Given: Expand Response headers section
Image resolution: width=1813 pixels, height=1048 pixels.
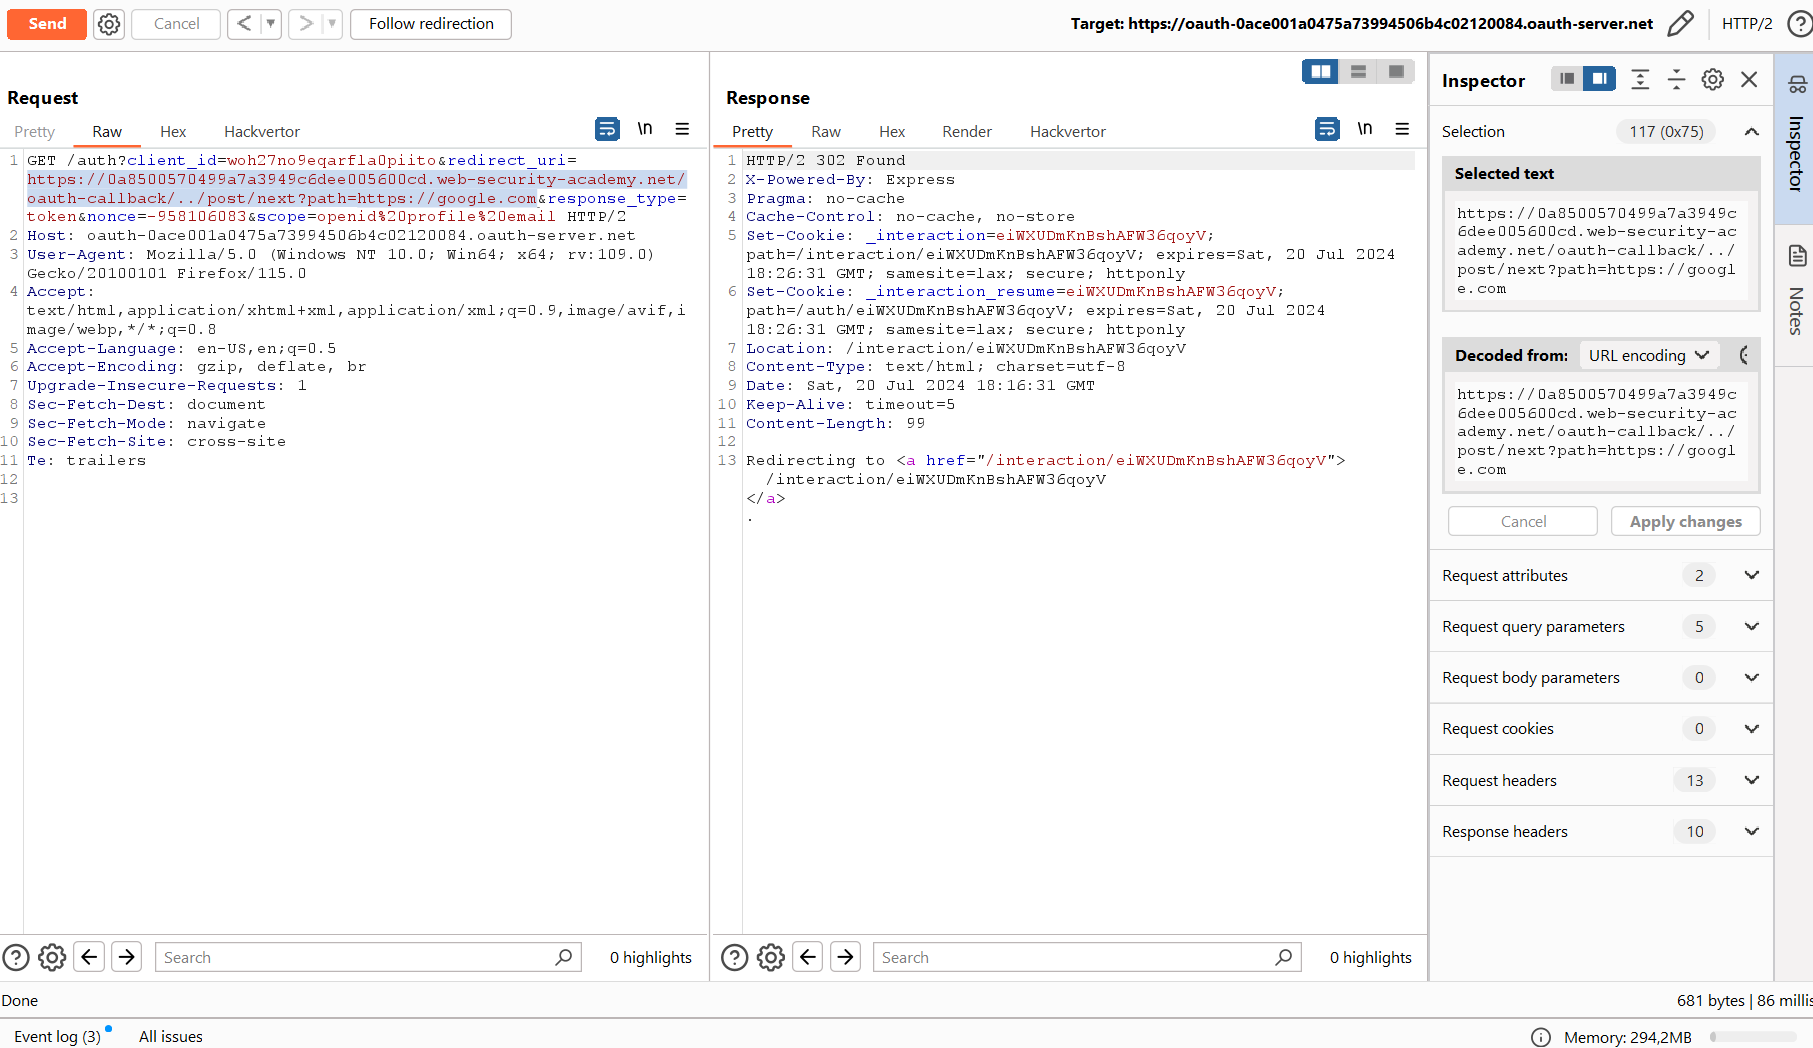Looking at the screenshot, I should tap(1601, 831).
